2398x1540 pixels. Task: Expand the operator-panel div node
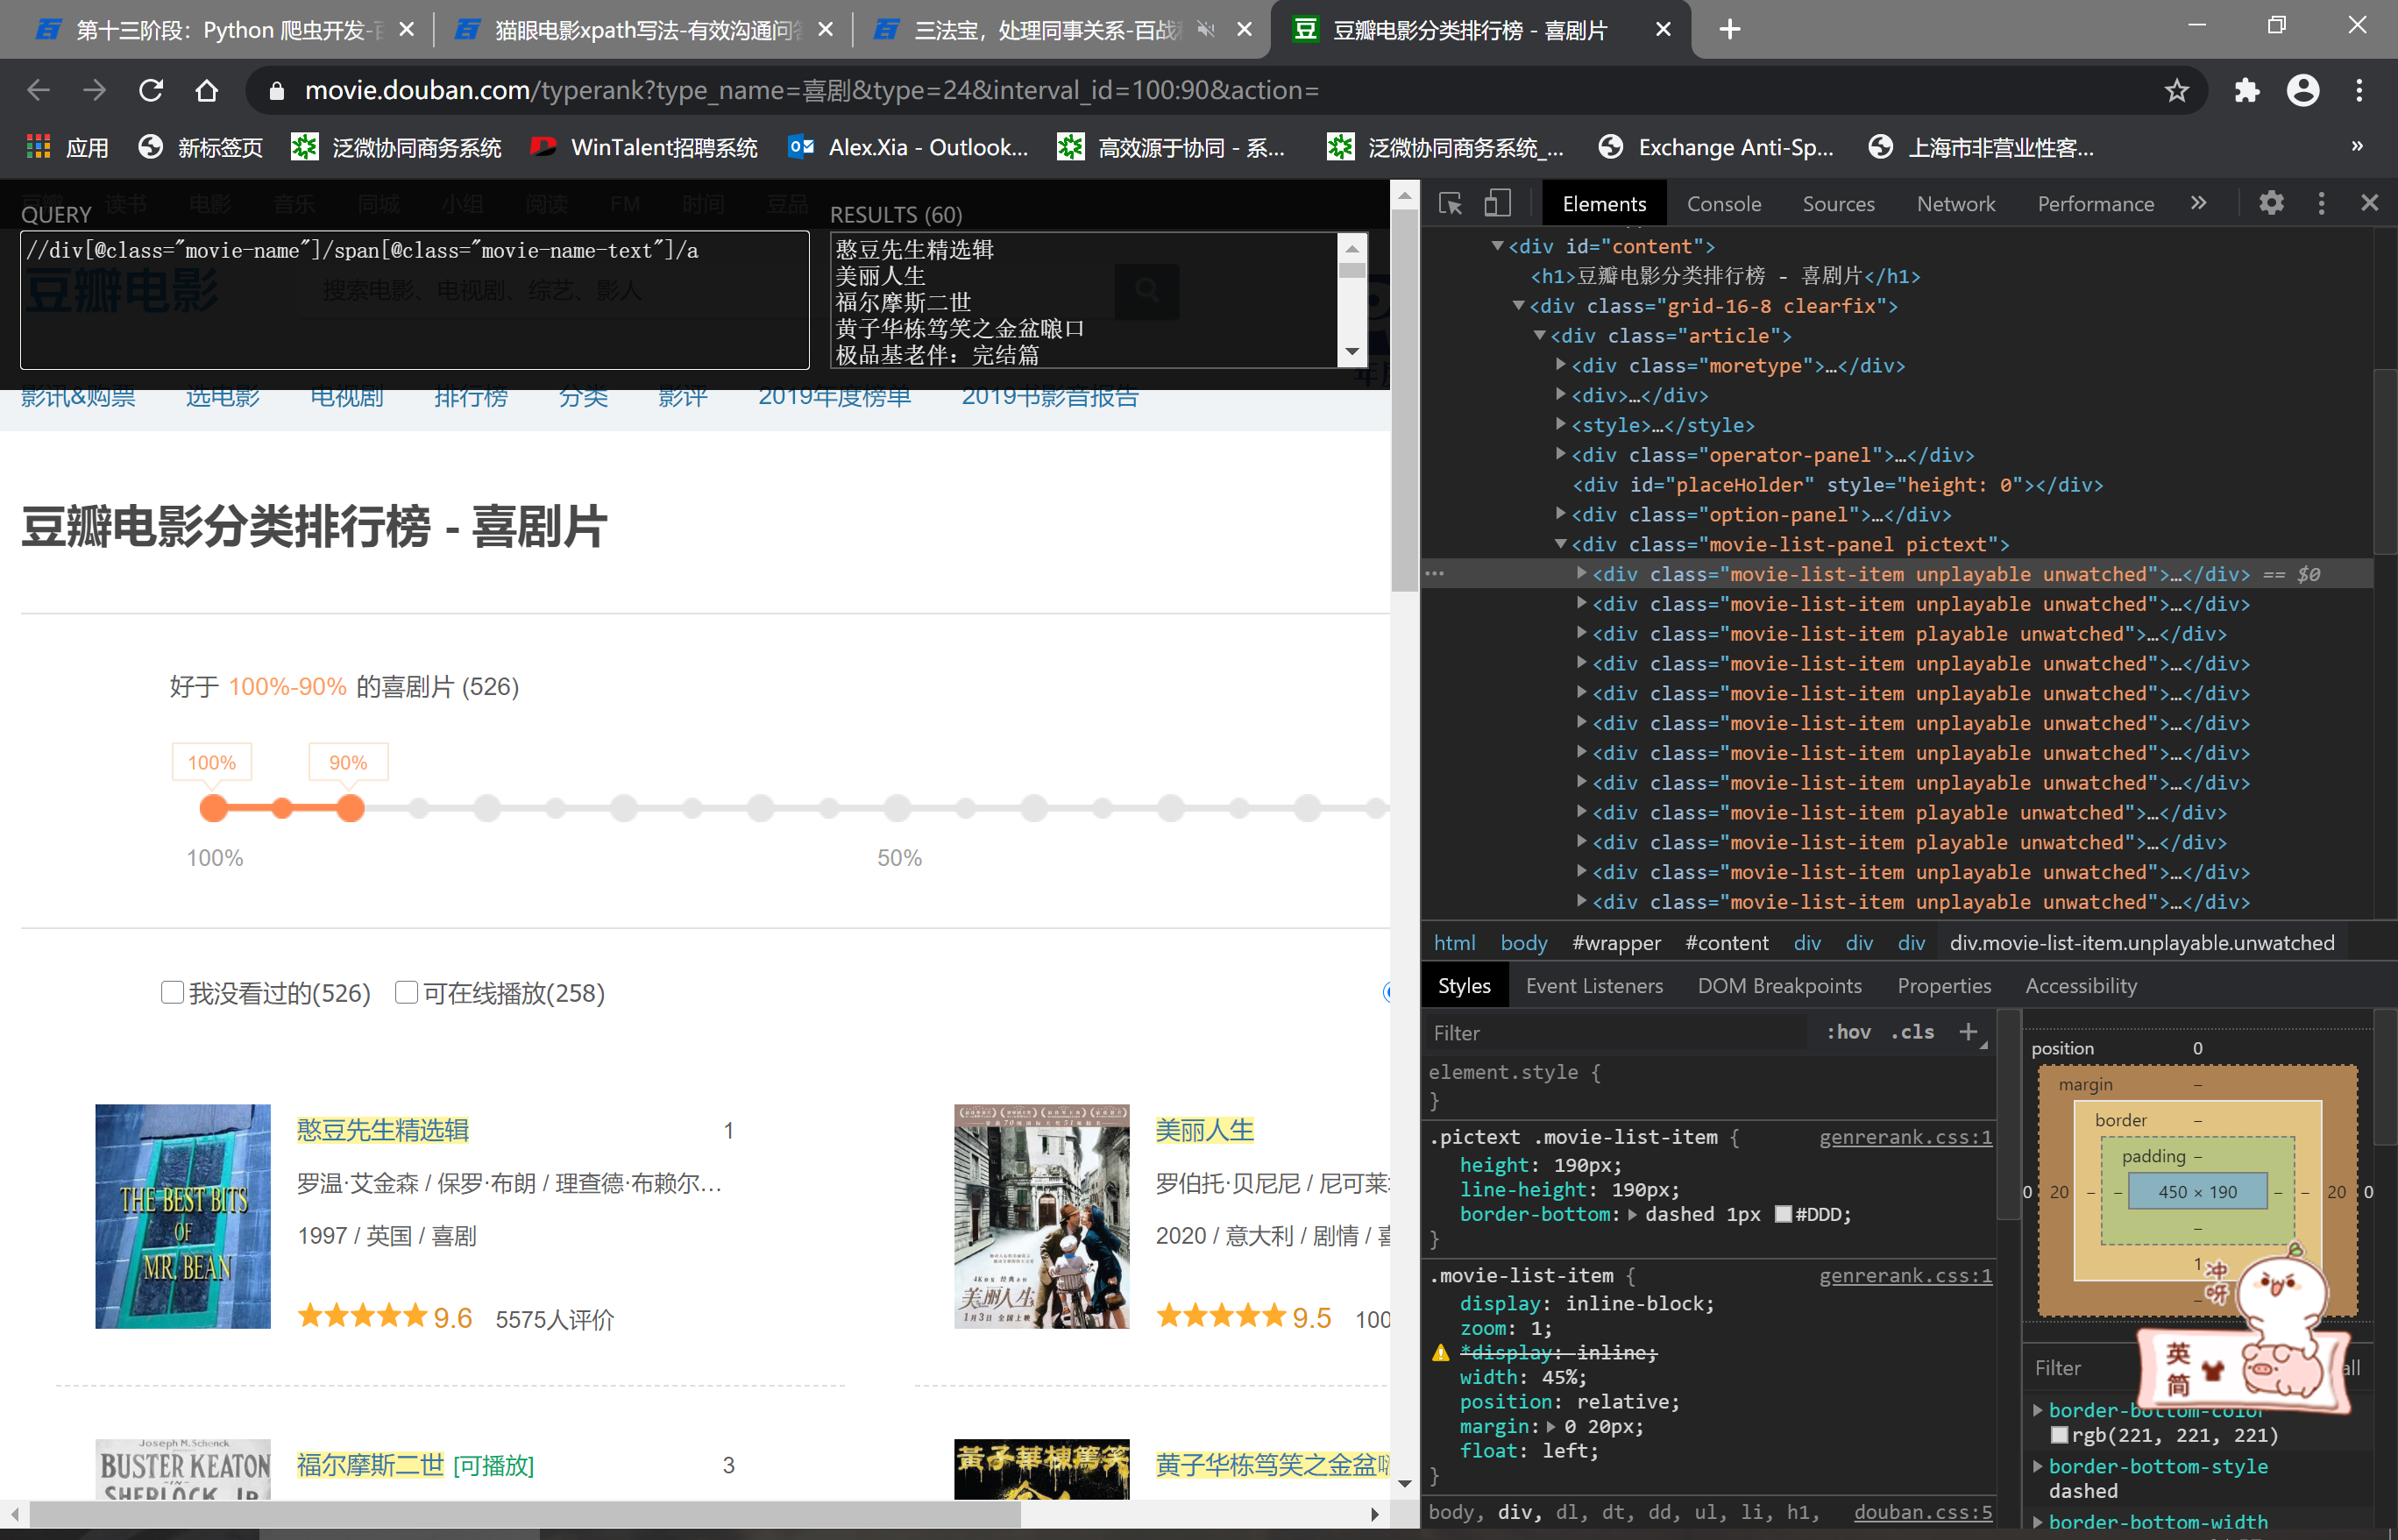(x=1560, y=455)
